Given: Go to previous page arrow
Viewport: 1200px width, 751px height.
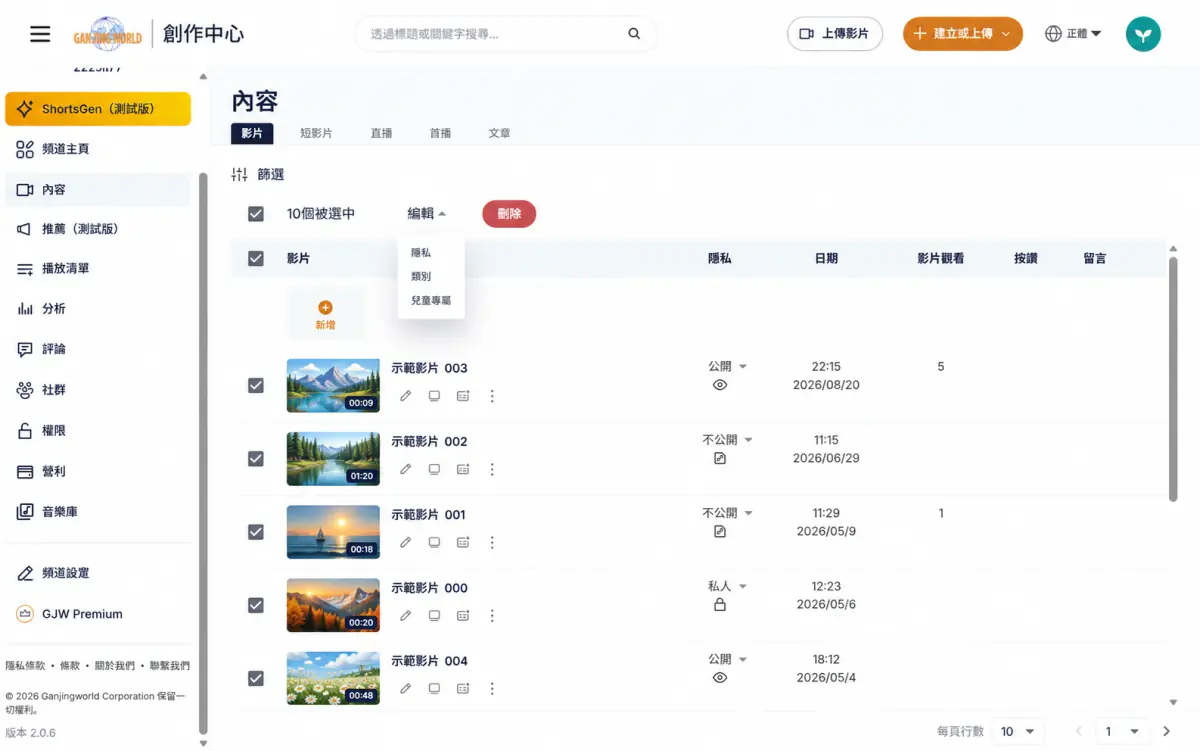Looking at the screenshot, I should (1079, 732).
